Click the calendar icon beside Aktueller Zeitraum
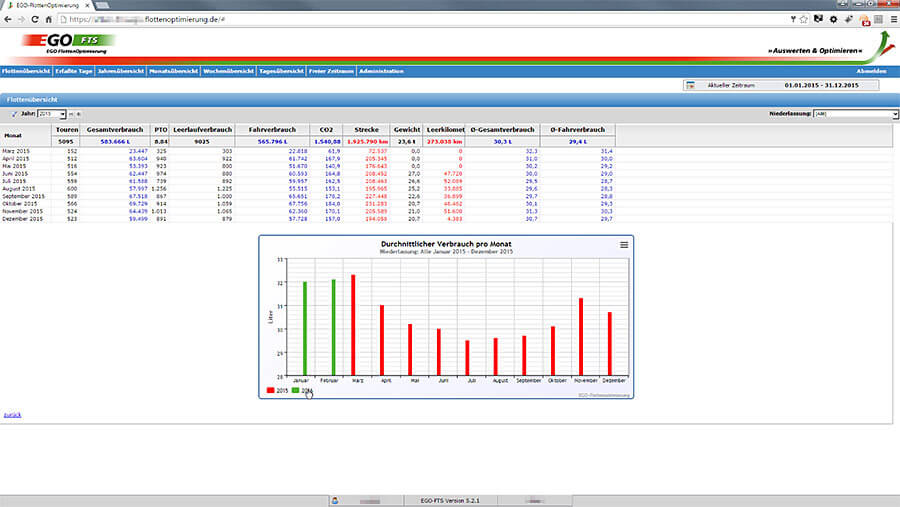 pyautogui.click(x=690, y=85)
